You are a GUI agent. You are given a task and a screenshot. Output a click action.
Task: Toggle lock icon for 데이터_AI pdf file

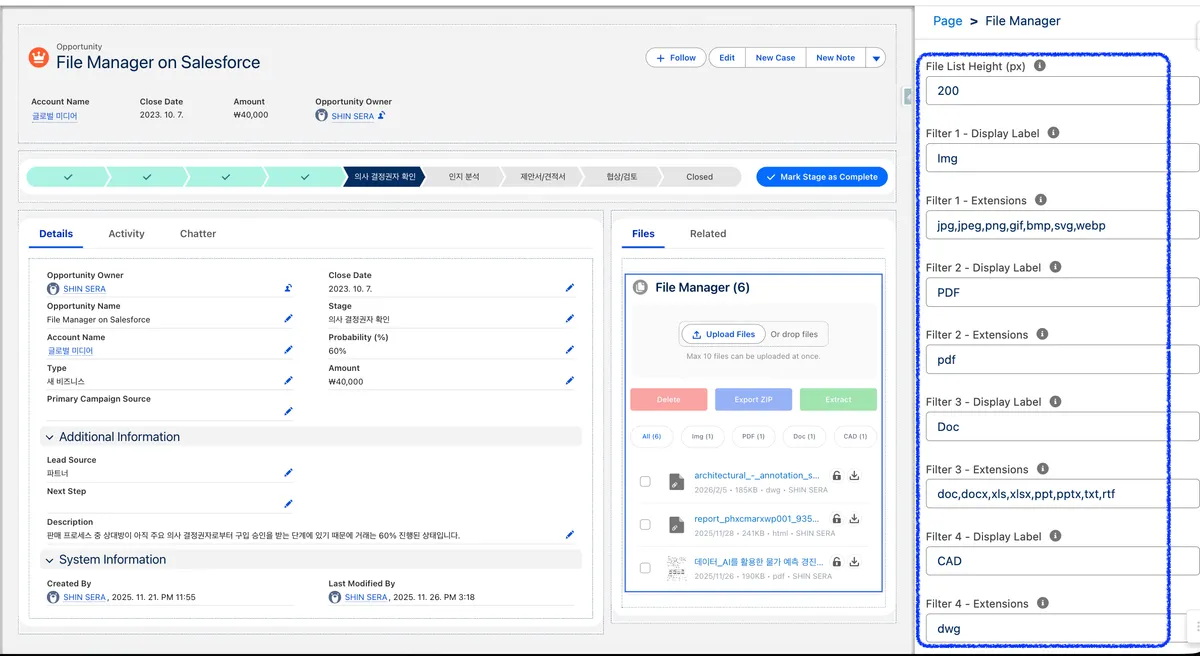(837, 562)
